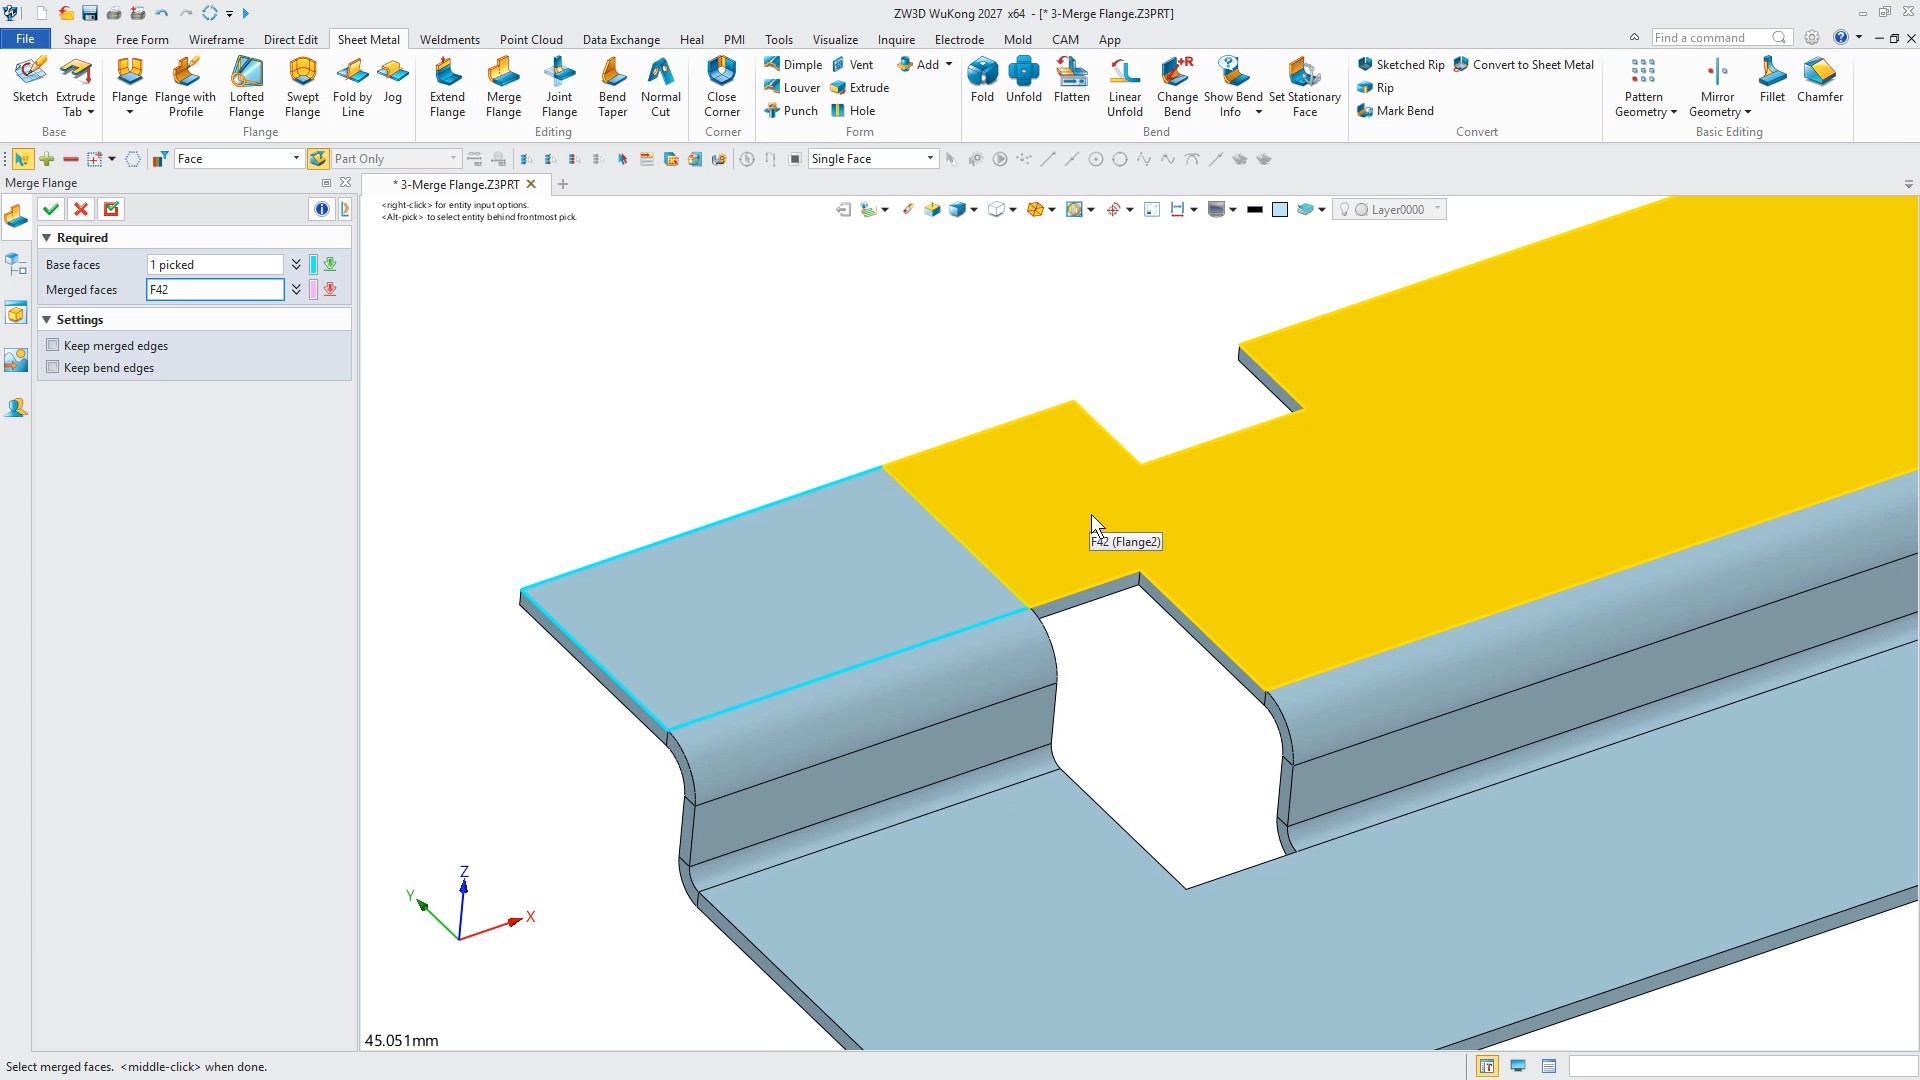This screenshot has width=1920, height=1080.
Task: Confirm Merge Flange with green checkmark
Action: pyautogui.click(x=51, y=209)
